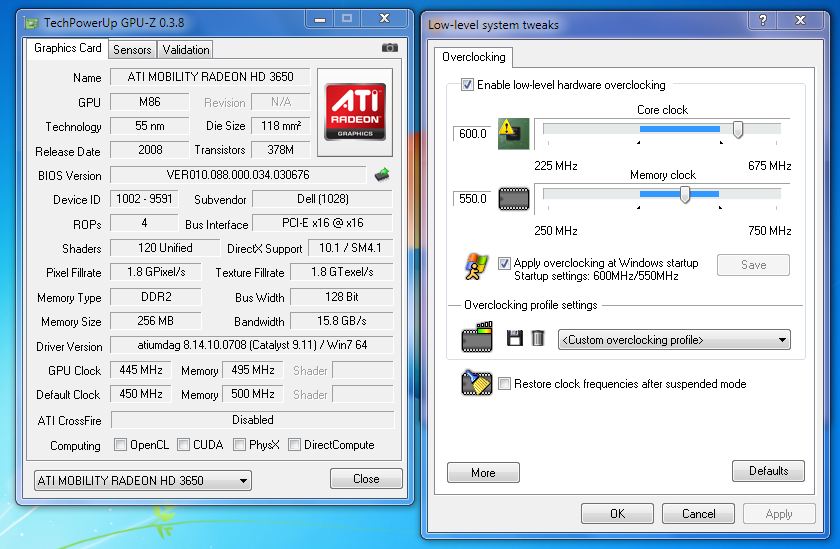Click the core clock warning chip icon
This screenshot has height=549, width=840.
(x=513, y=134)
